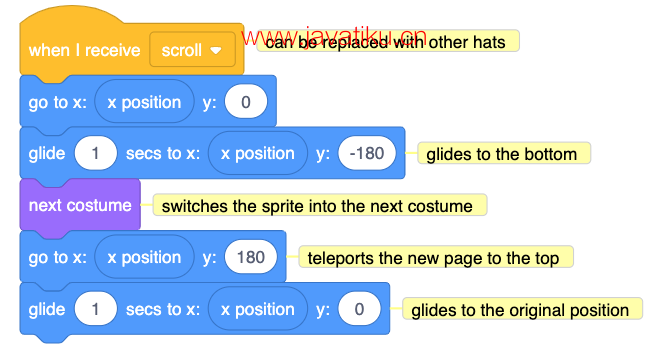Select the 'when I receive' hat block
The image size is (656, 362).
point(84,50)
